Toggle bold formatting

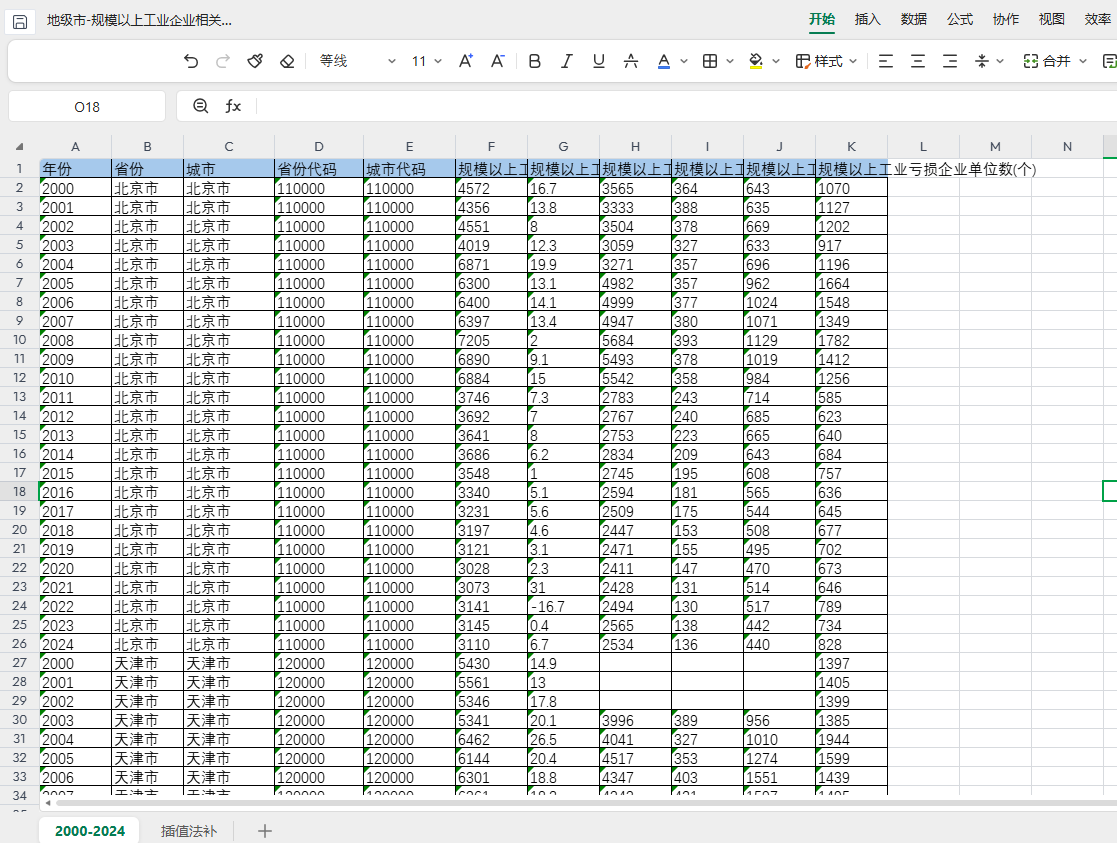[535, 61]
